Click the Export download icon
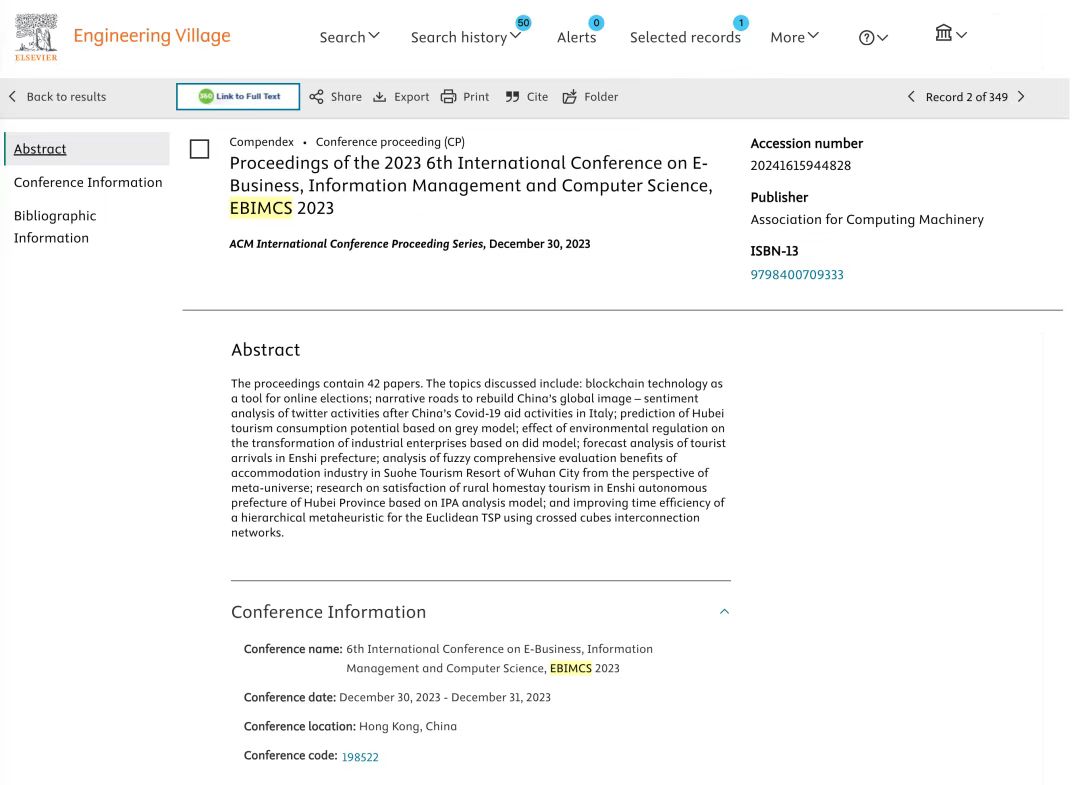The height and width of the screenshot is (785, 1080). pyautogui.click(x=380, y=97)
